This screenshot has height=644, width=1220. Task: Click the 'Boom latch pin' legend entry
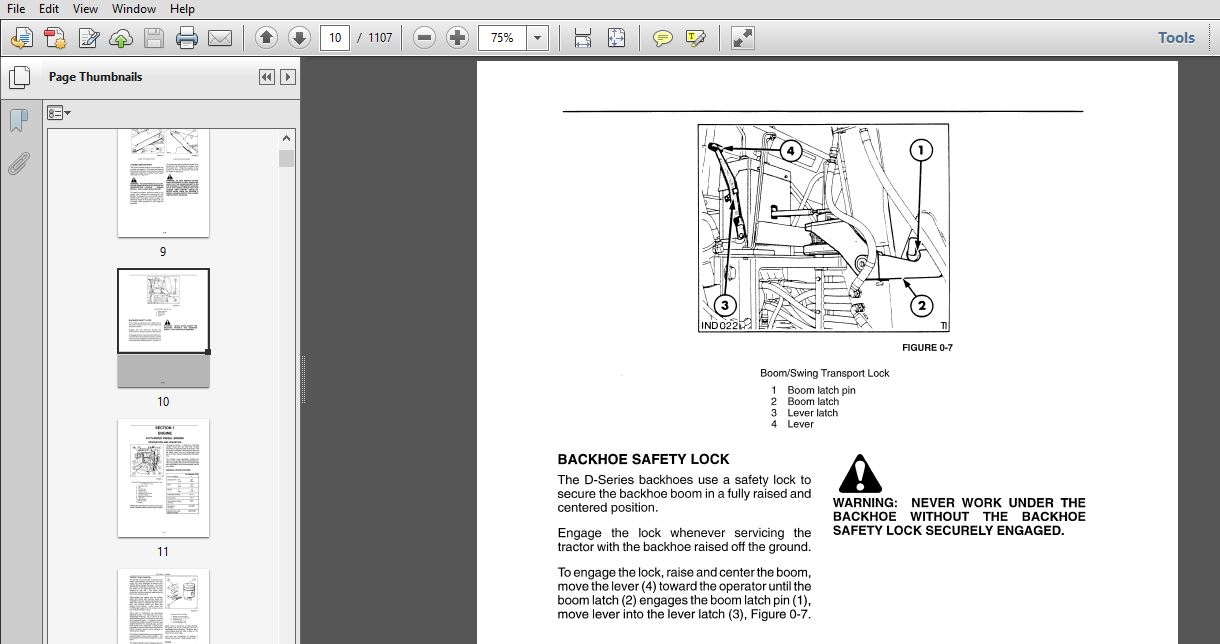click(x=821, y=390)
